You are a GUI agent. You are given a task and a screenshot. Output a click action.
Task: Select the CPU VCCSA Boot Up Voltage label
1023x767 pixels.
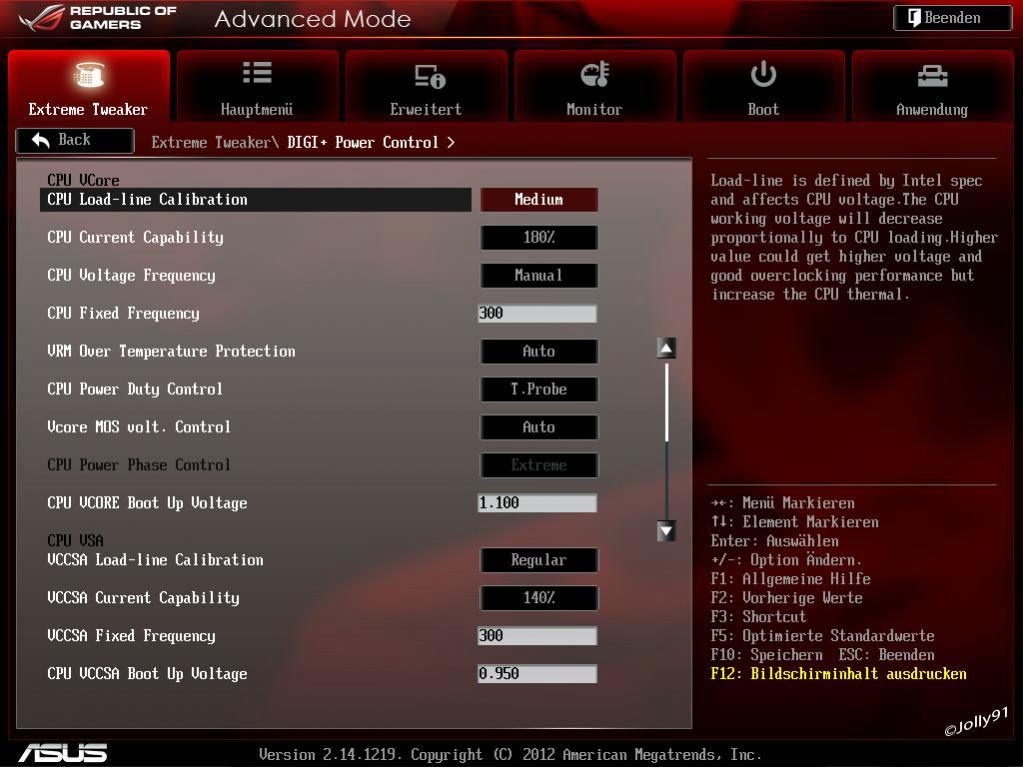tap(147, 674)
